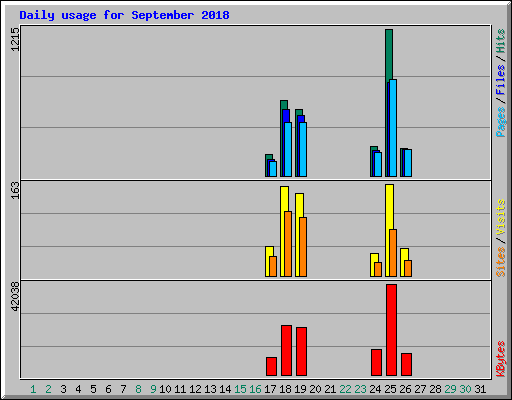Click the orange Sites bar for day 26
512x400 pixels.
408,269
